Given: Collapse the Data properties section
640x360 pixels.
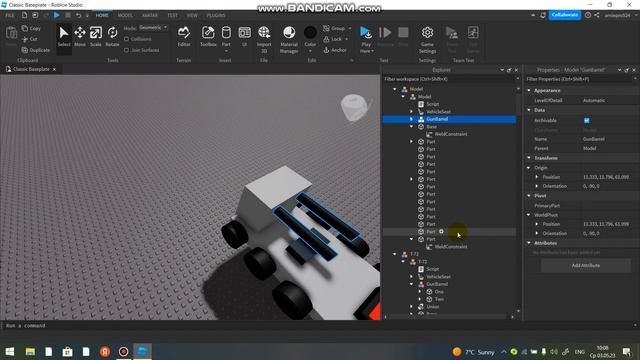Looking at the screenshot, I should pos(529,110).
